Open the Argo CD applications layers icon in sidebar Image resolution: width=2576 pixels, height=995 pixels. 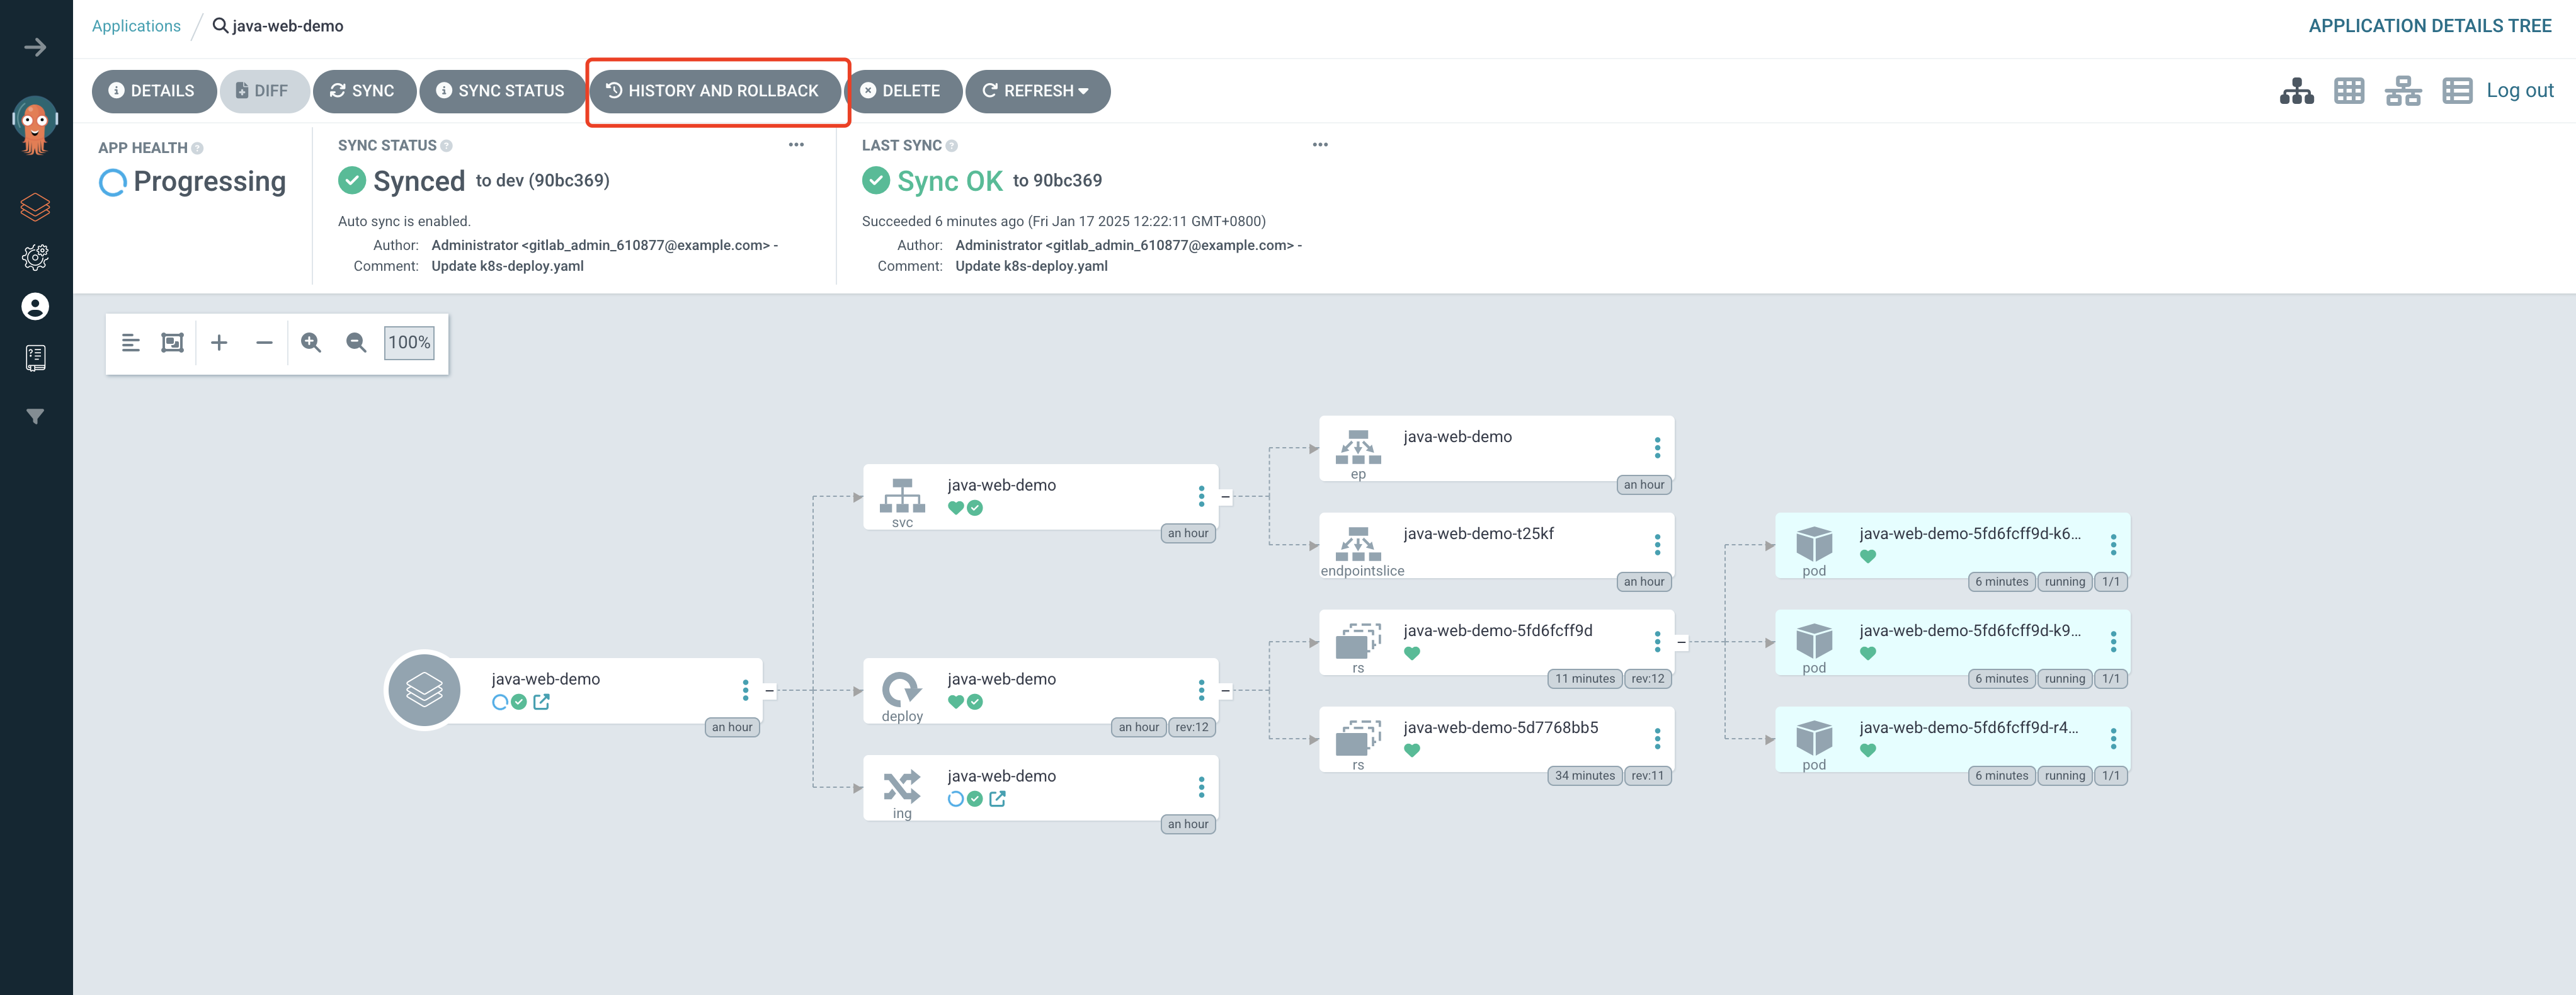click(x=35, y=207)
